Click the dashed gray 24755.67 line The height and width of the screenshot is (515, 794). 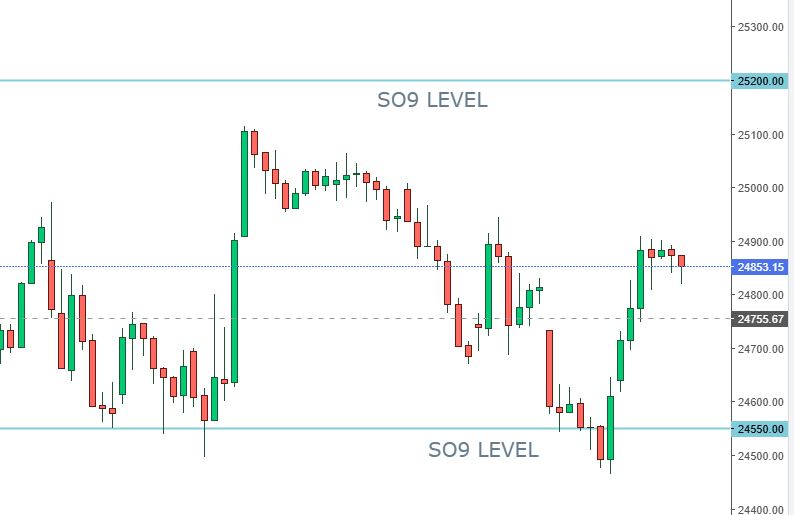click(366, 319)
